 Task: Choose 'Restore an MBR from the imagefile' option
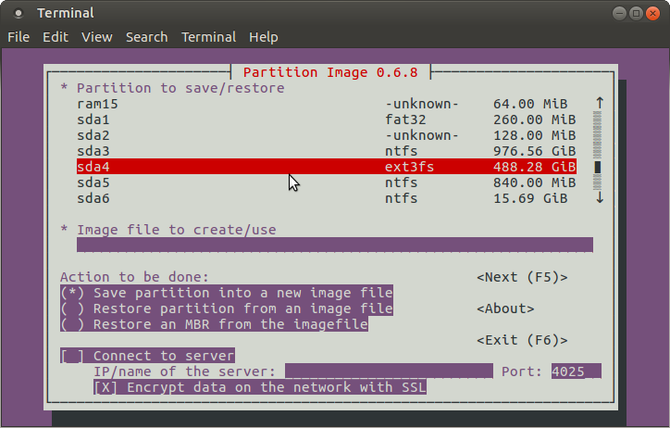214,324
